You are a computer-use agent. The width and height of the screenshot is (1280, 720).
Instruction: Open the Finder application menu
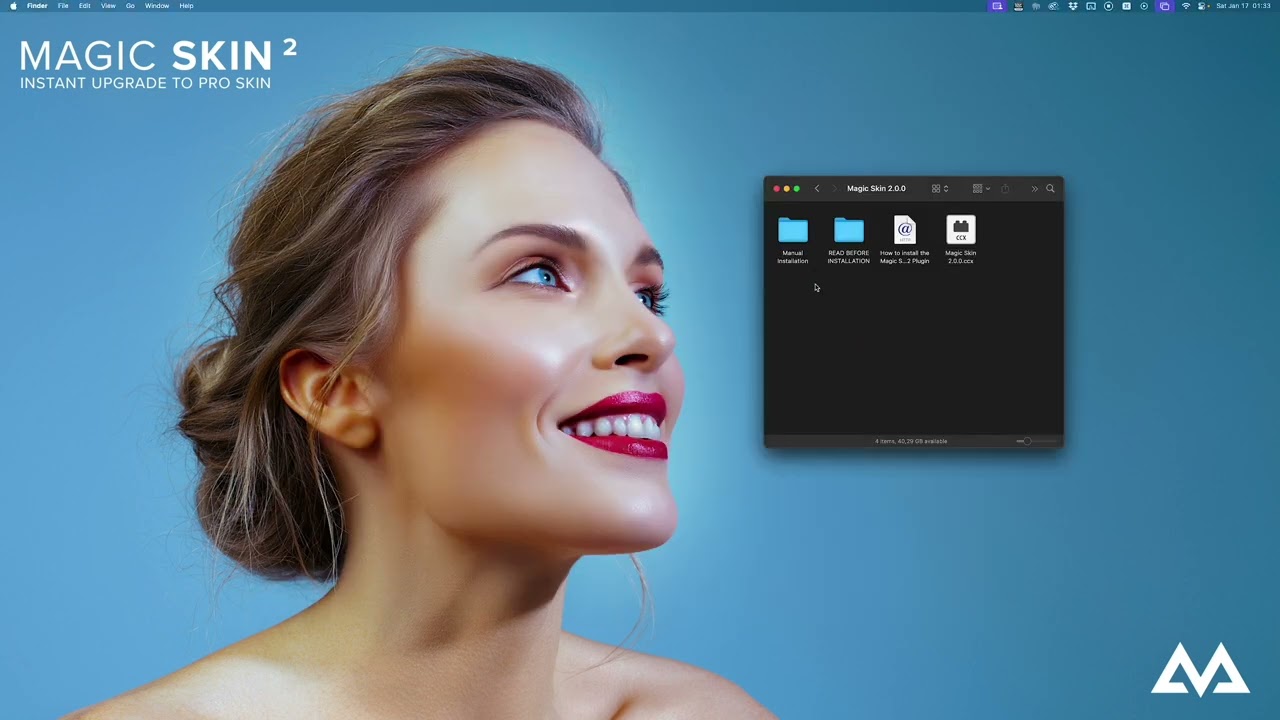coord(37,6)
